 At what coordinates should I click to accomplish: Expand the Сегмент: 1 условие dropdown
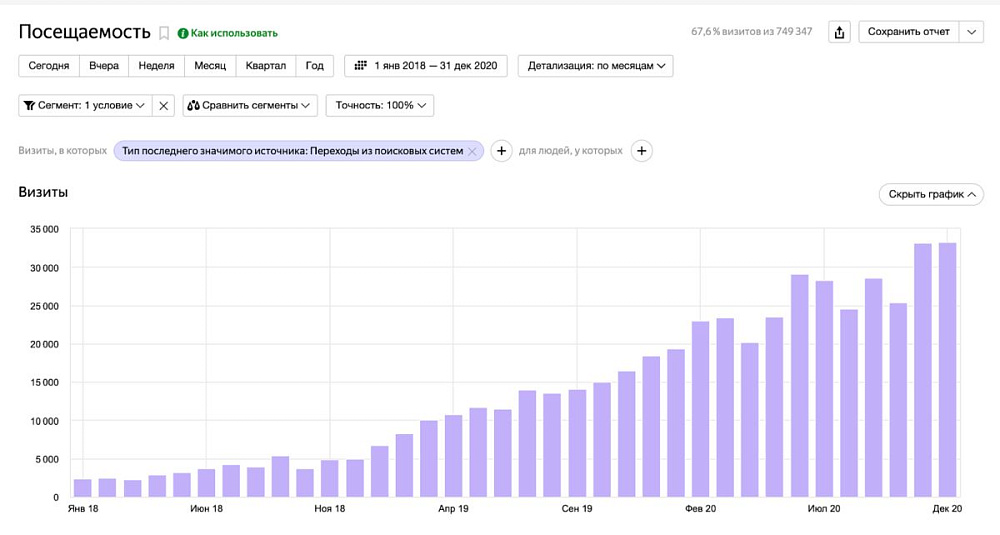click(85, 105)
